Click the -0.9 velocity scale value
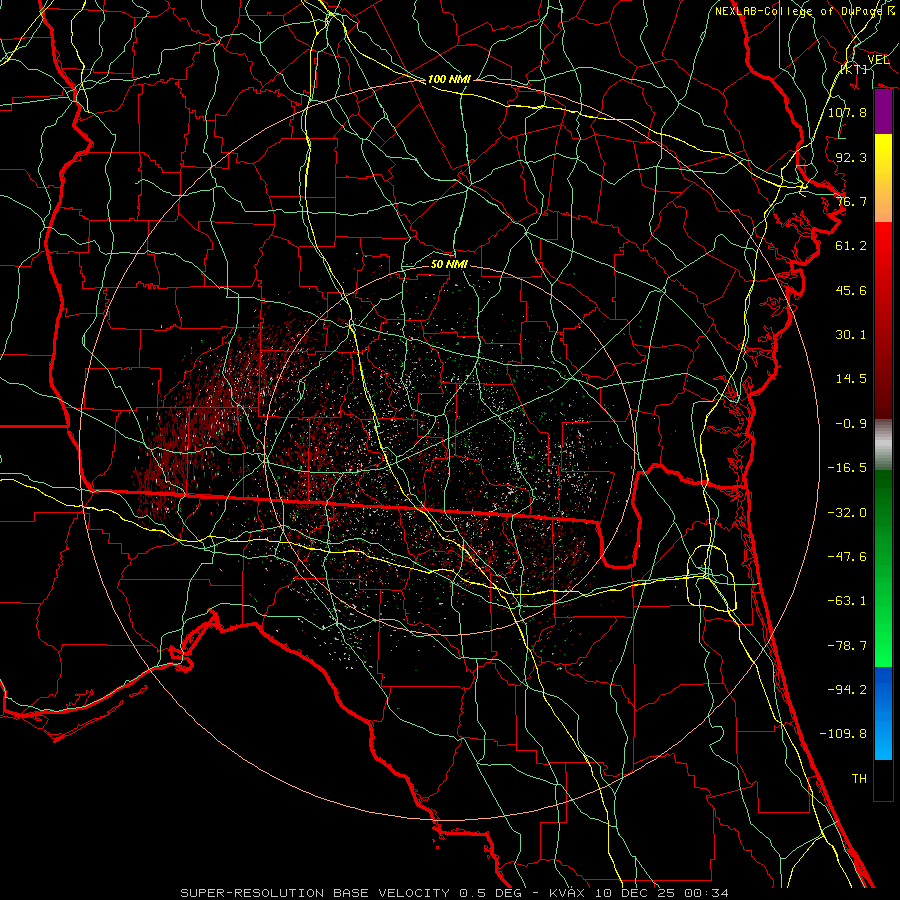Image resolution: width=900 pixels, height=900 pixels. click(x=851, y=424)
